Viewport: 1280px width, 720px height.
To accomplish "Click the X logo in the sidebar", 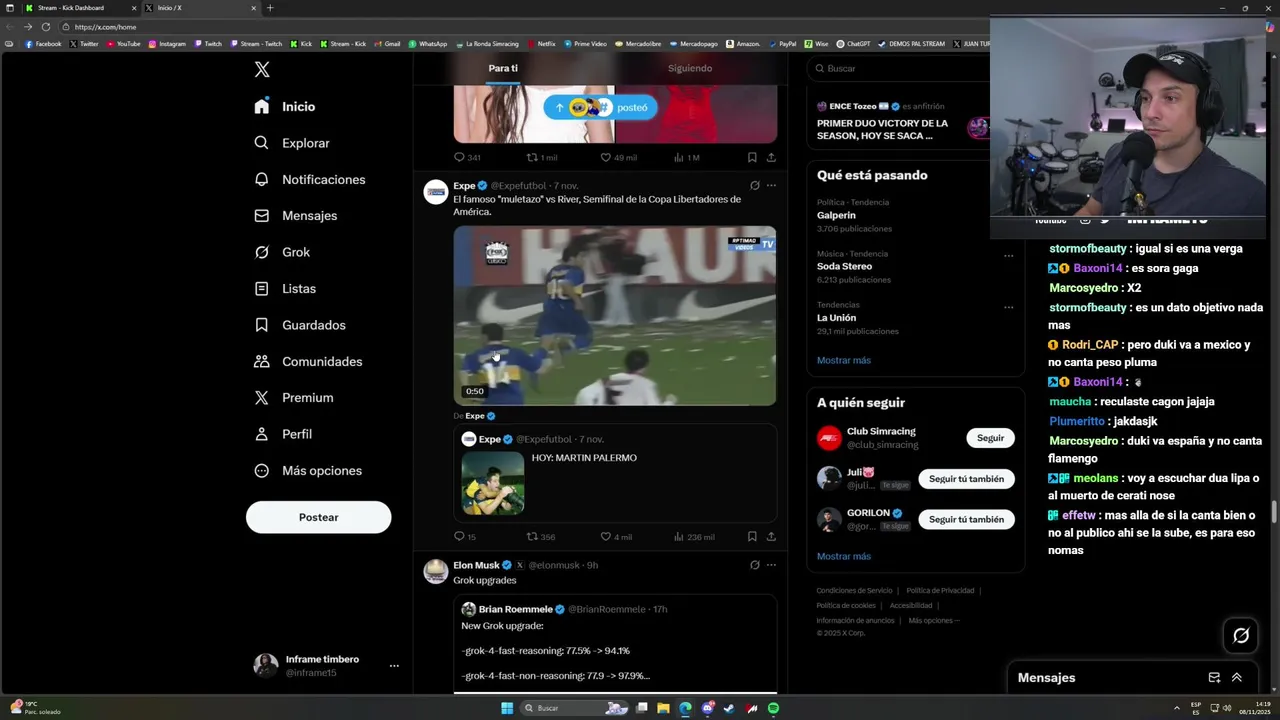I will tap(262, 70).
